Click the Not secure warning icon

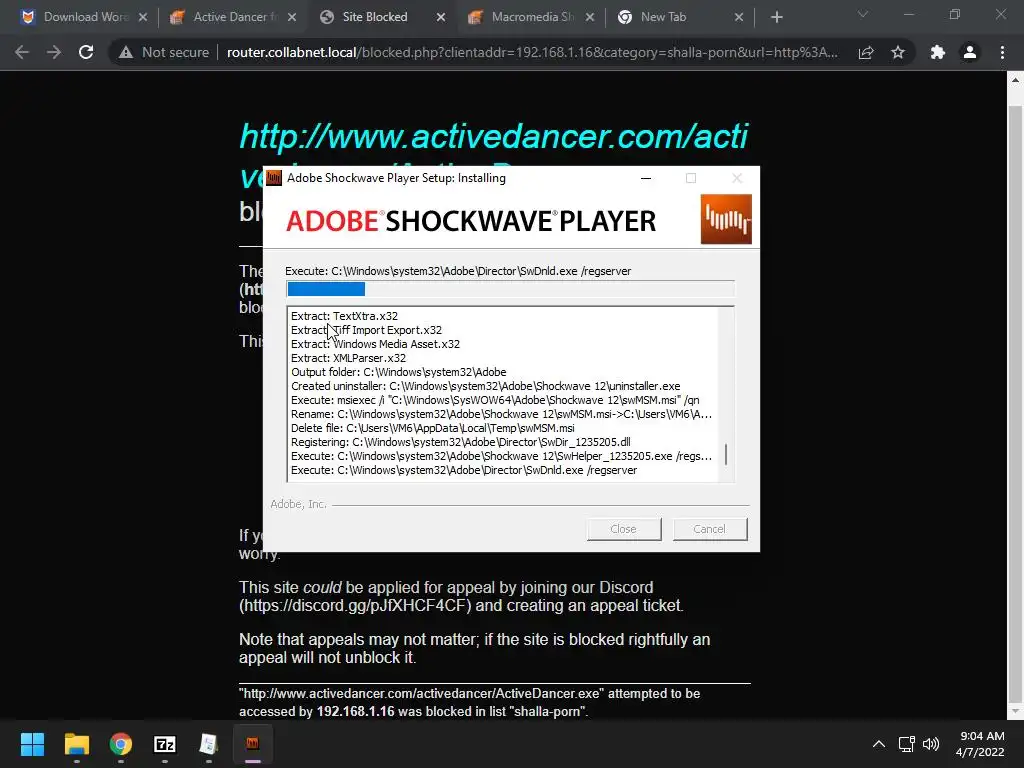[126, 52]
